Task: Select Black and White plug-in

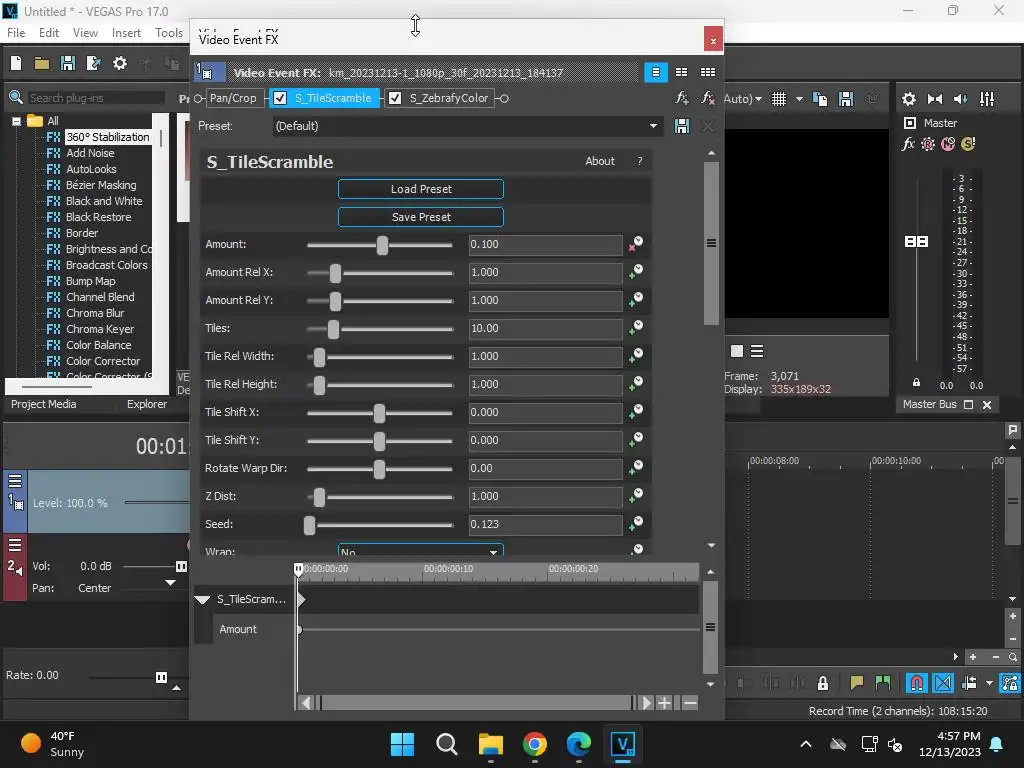Action: tap(104, 201)
